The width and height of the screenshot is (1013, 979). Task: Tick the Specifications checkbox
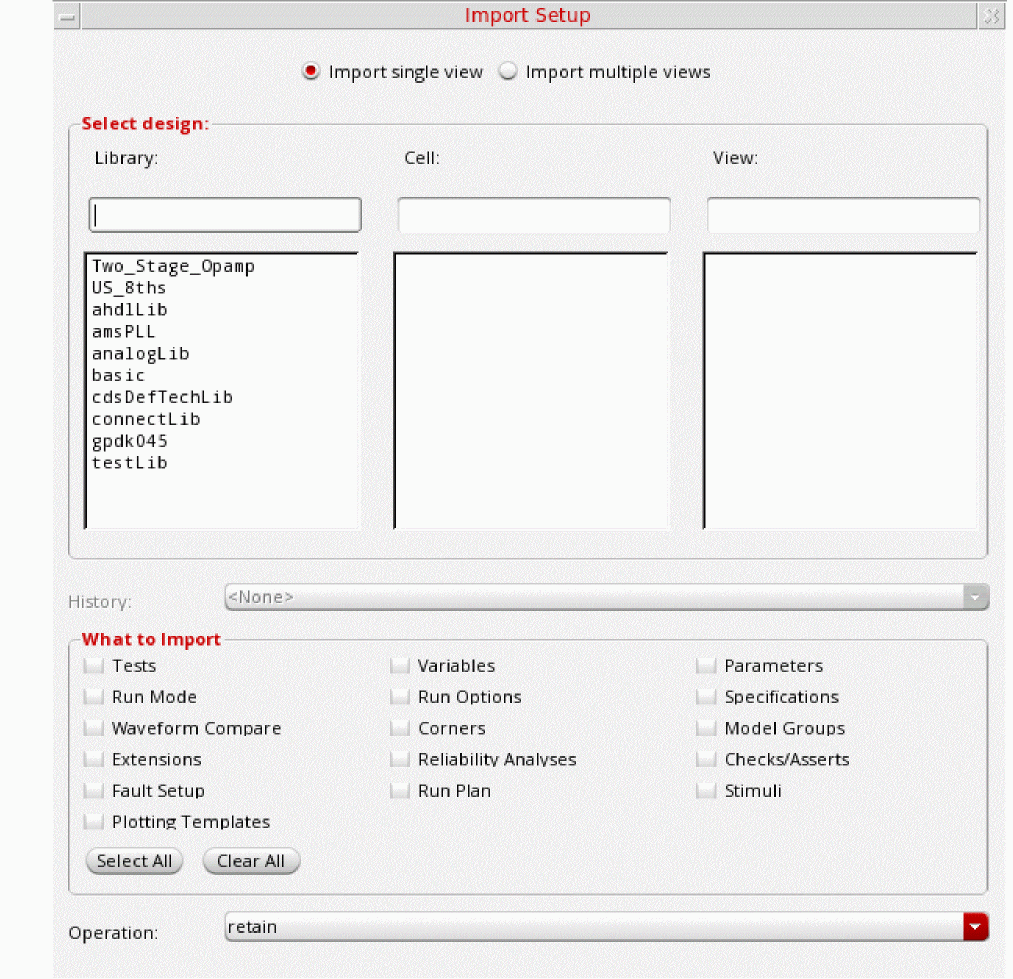pos(707,697)
